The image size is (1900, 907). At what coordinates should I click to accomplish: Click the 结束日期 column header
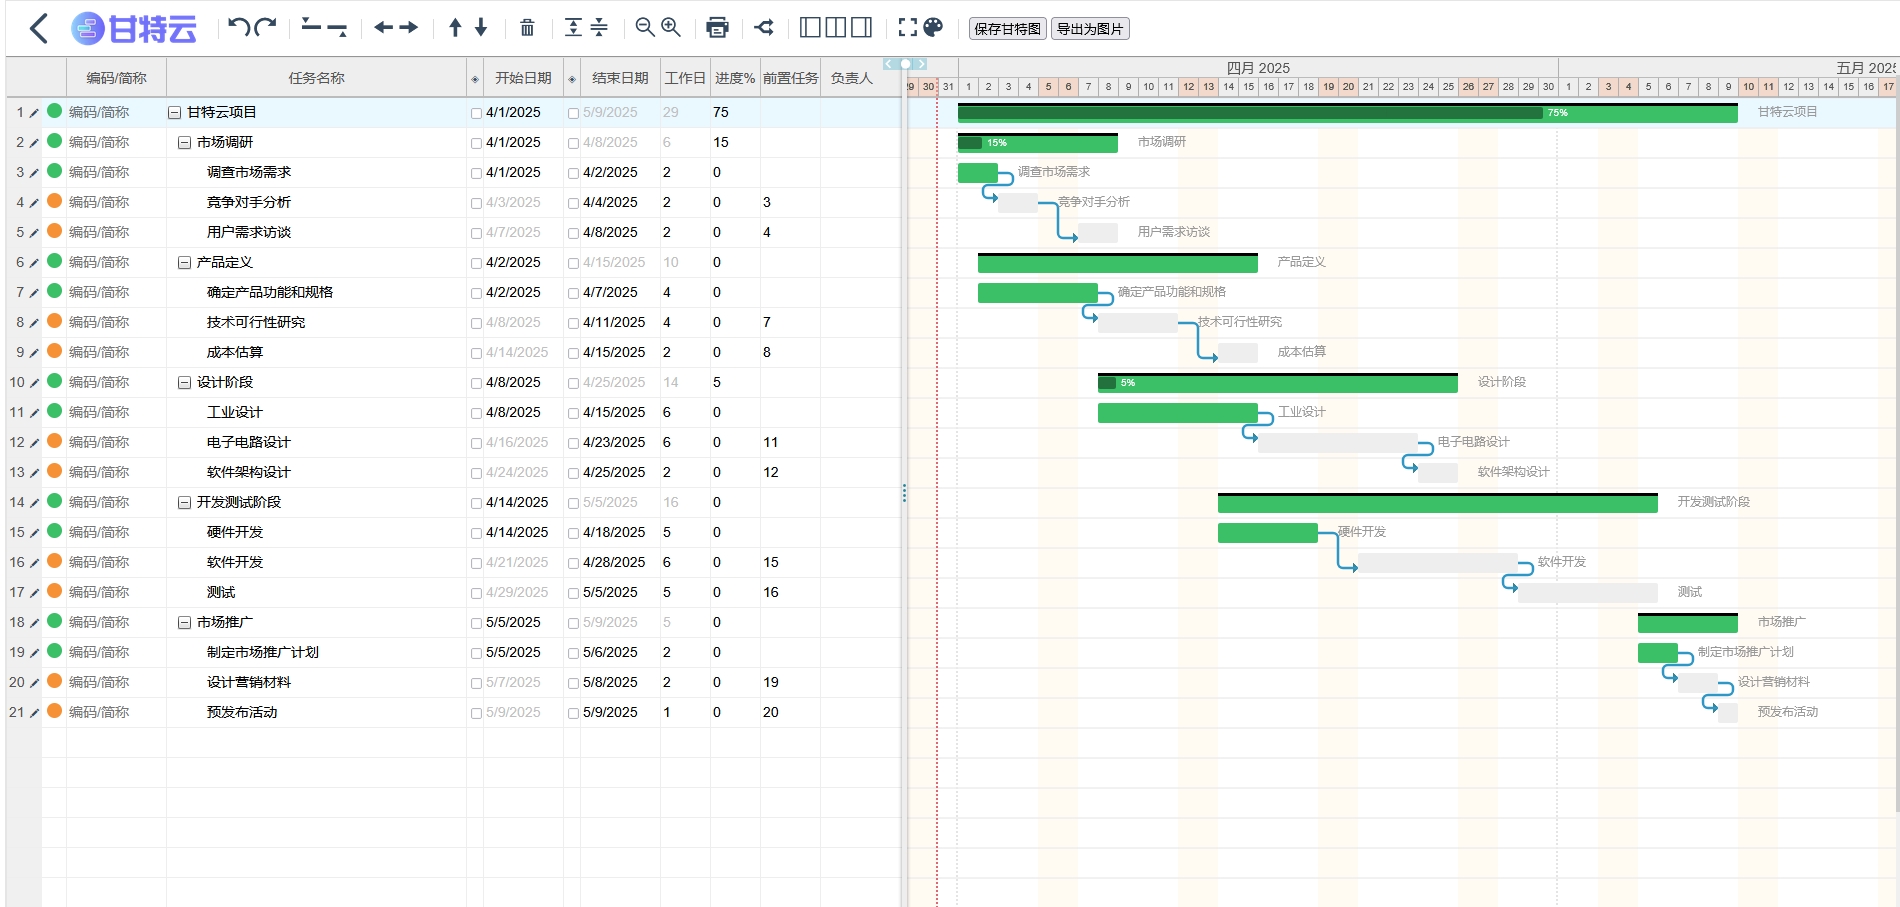coord(620,78)
